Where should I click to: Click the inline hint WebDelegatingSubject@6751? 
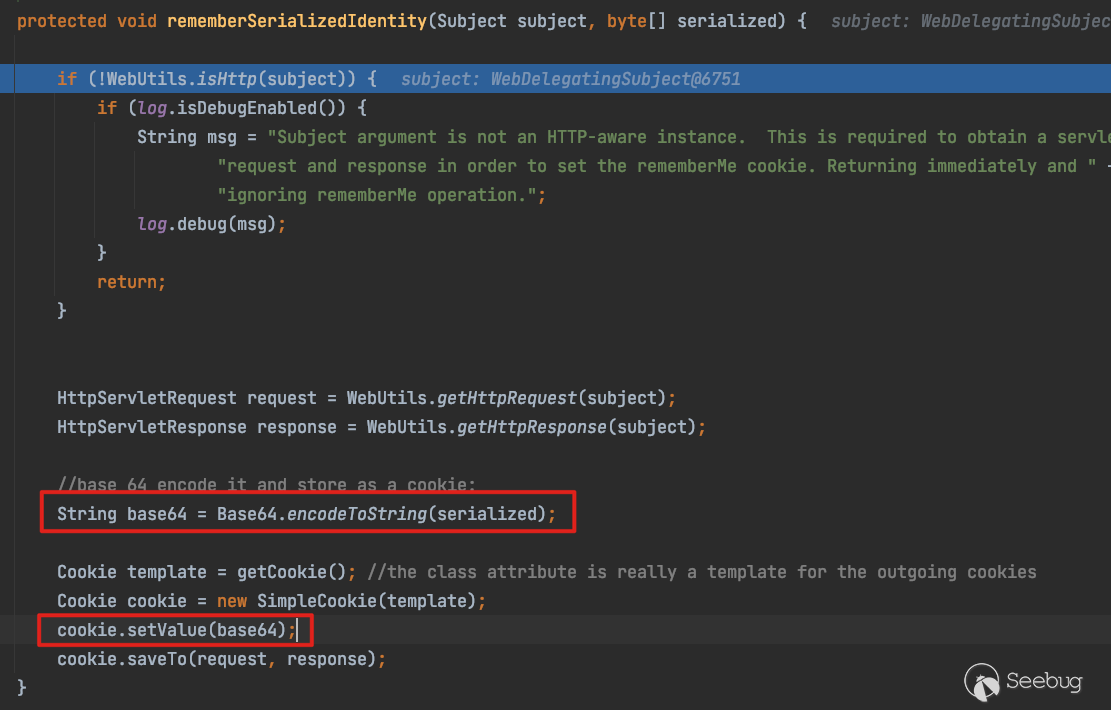coord(615,79)
